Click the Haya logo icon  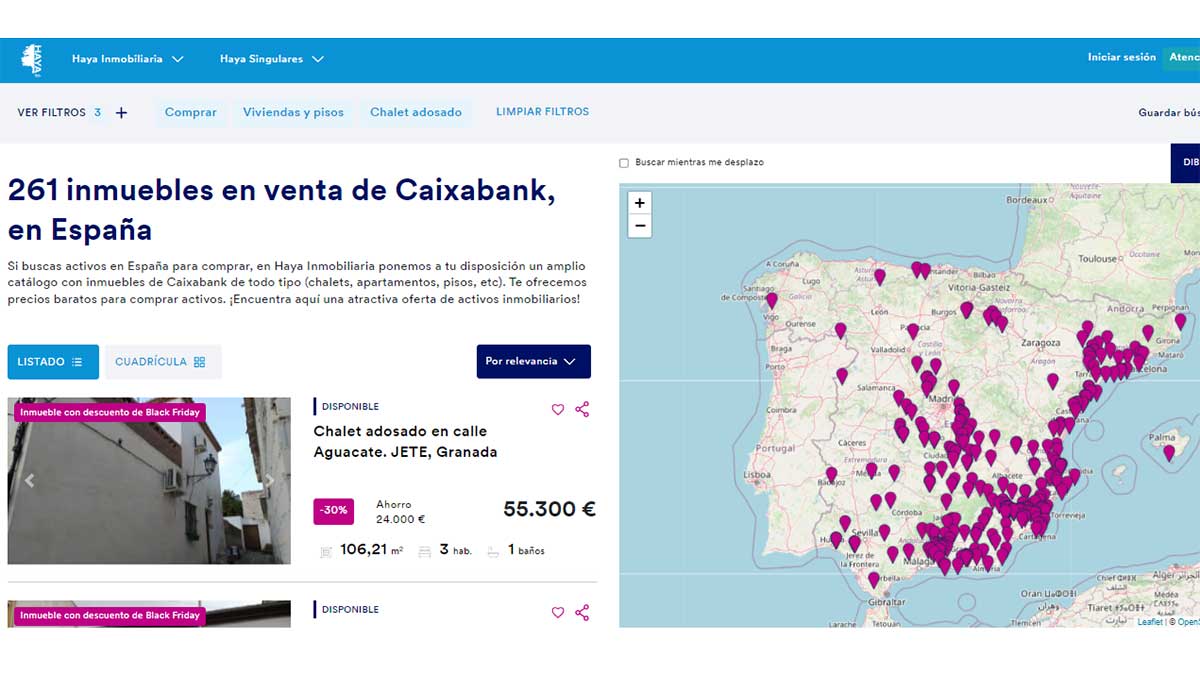32,59
